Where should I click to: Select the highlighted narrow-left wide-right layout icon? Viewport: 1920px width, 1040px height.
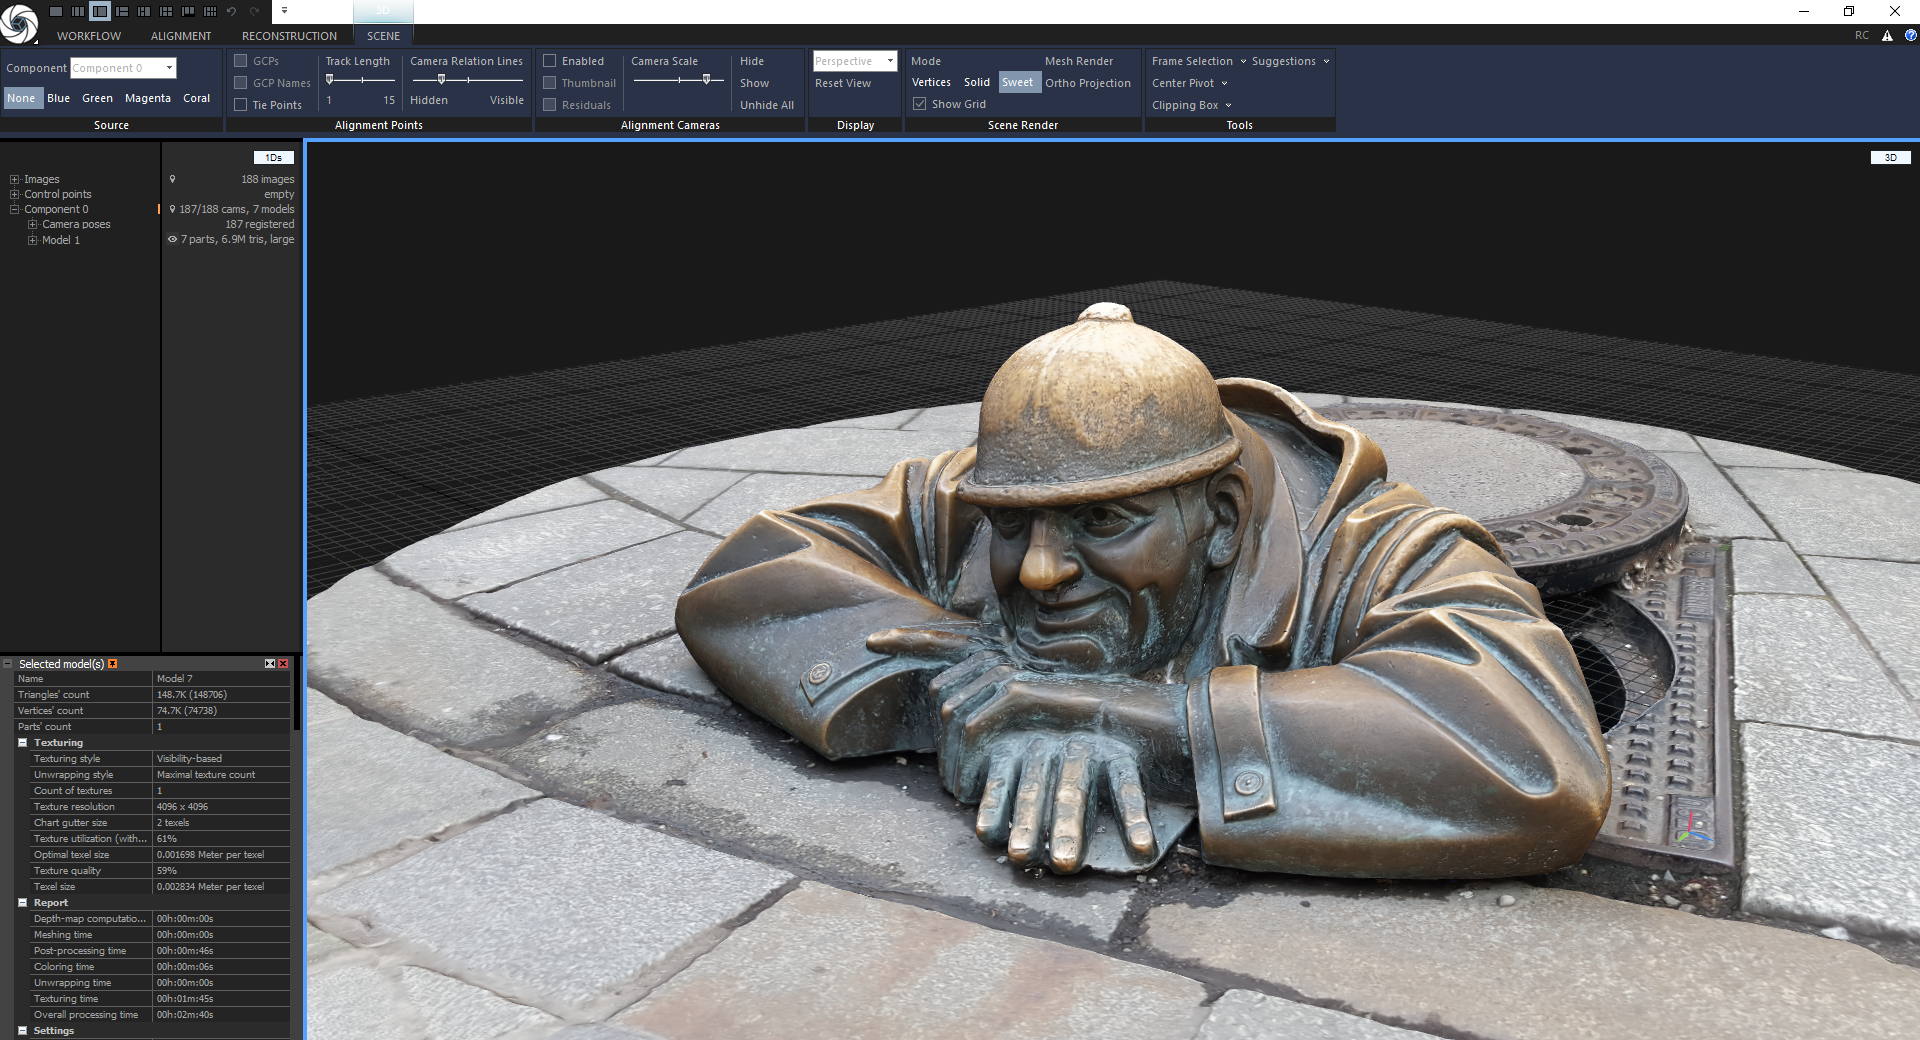100,11
